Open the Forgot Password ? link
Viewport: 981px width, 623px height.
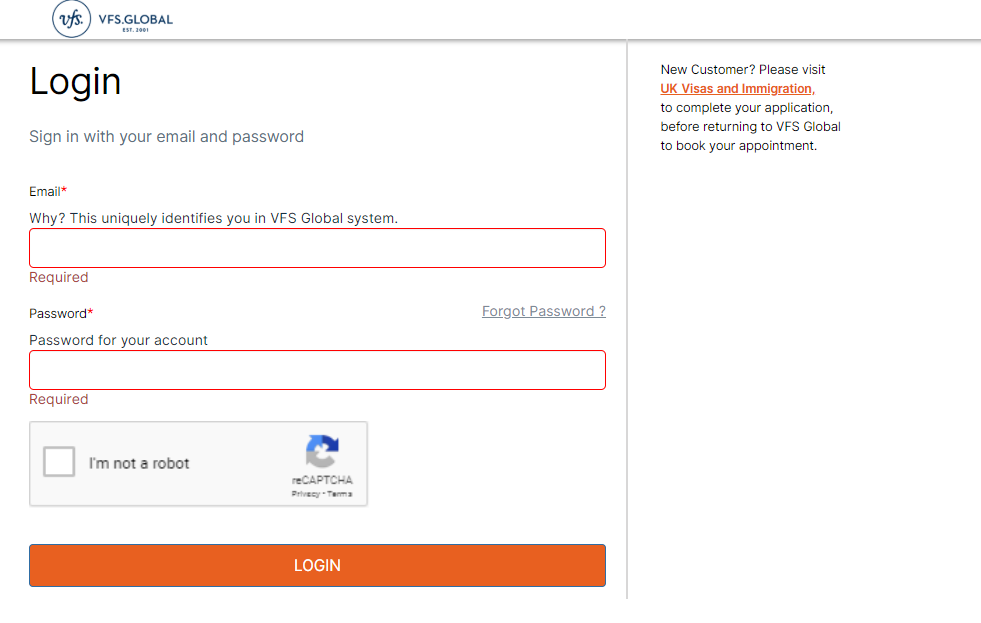tap(544, 312)
